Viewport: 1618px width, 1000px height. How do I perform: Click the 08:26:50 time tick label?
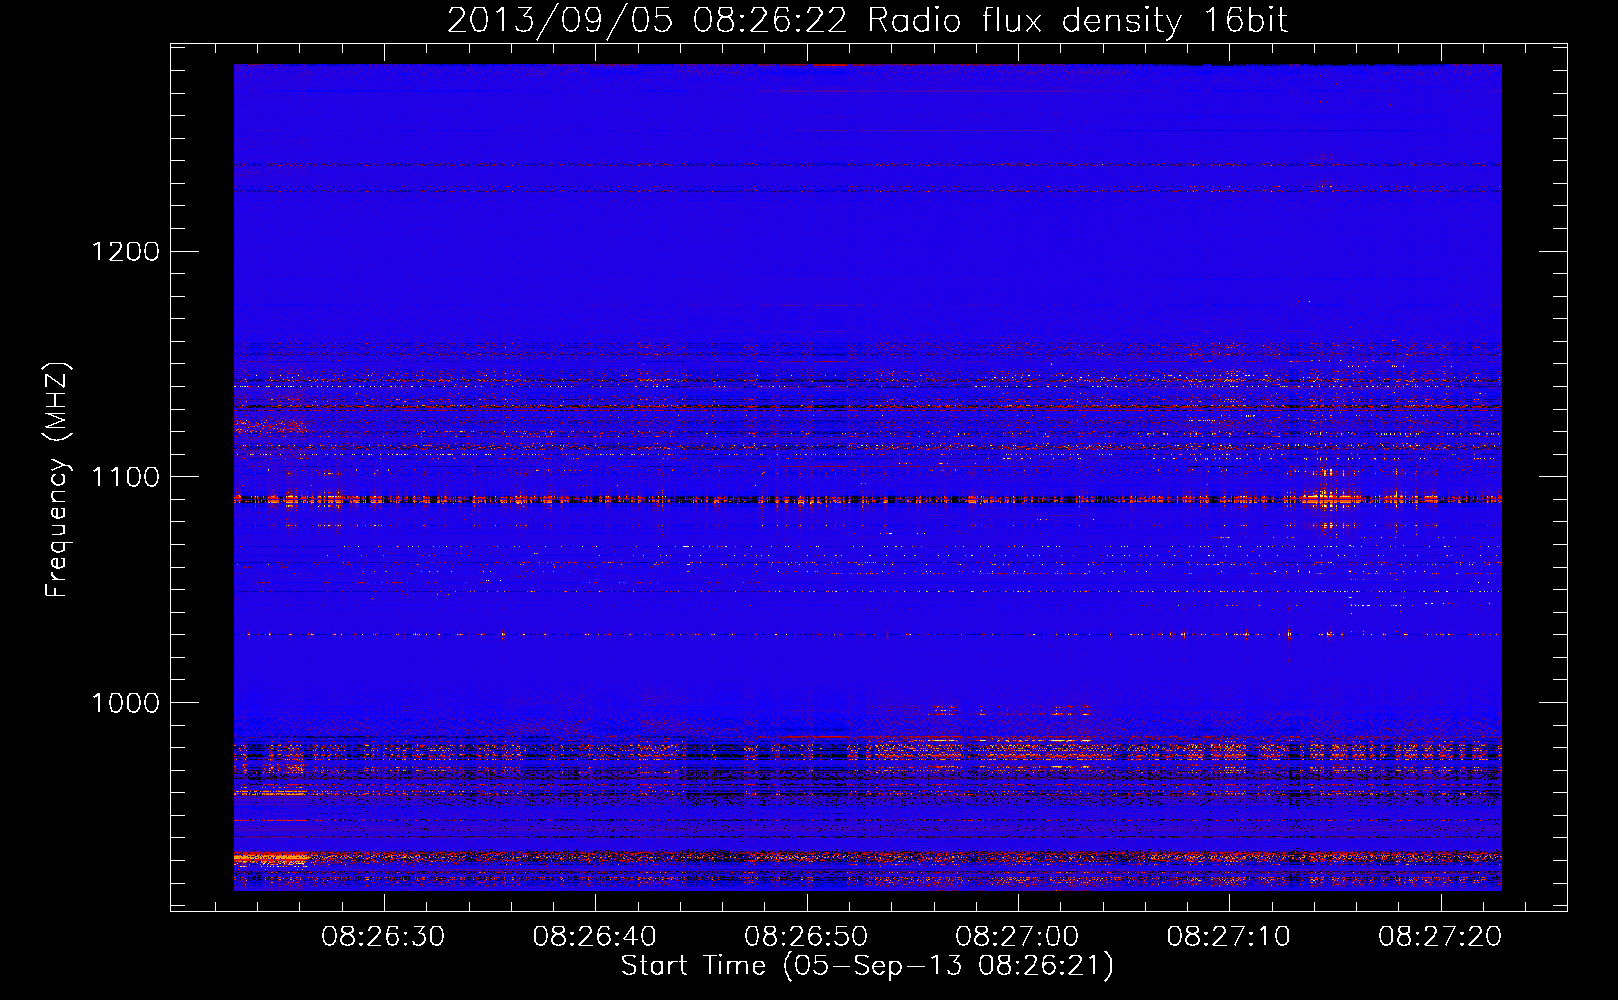click(x=806, y=937)
